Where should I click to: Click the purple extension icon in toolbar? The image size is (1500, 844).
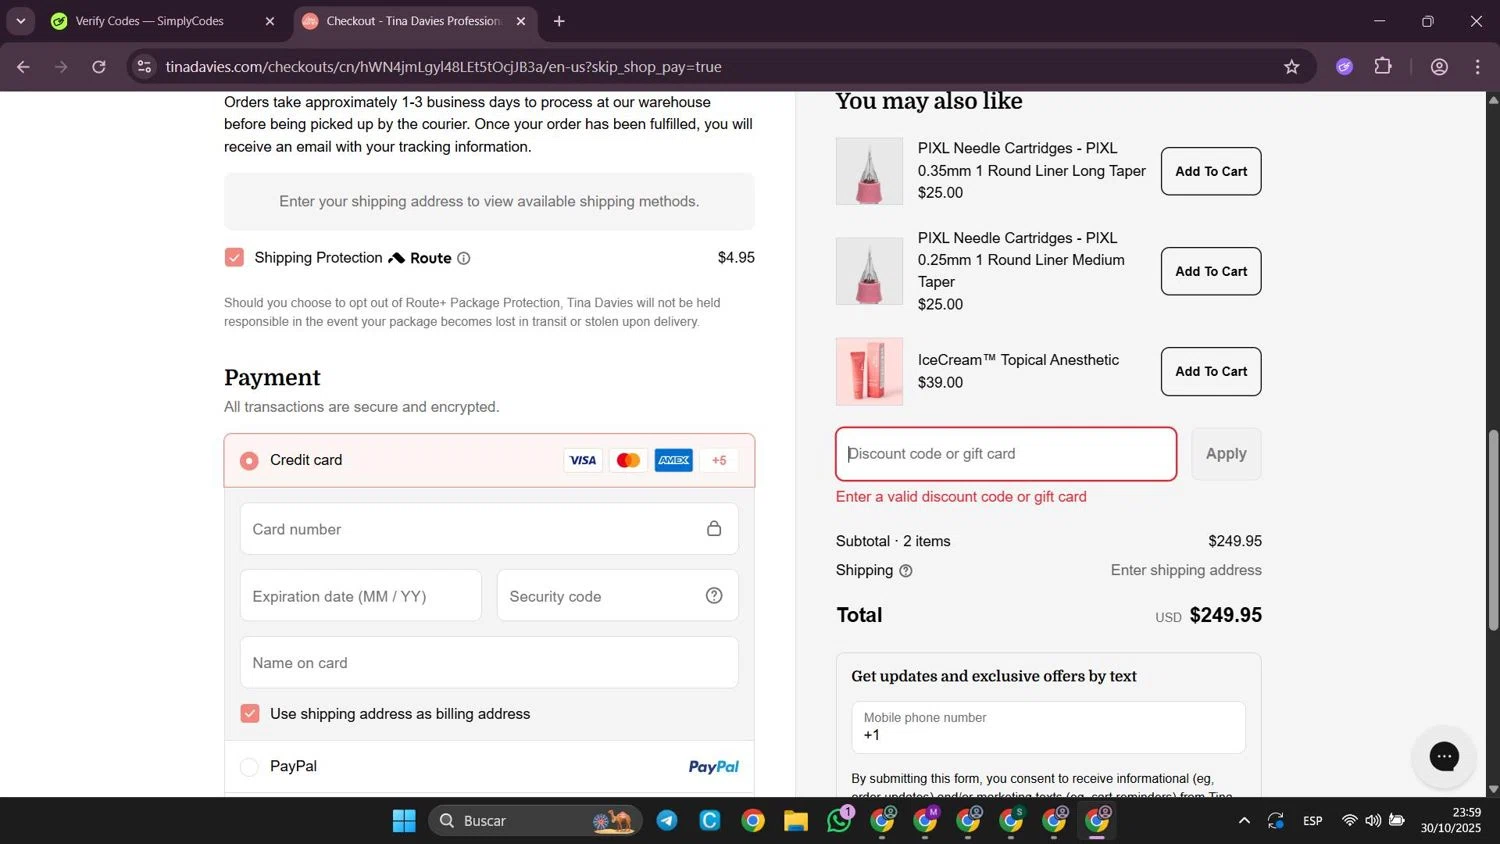[x=1344, y=67]
